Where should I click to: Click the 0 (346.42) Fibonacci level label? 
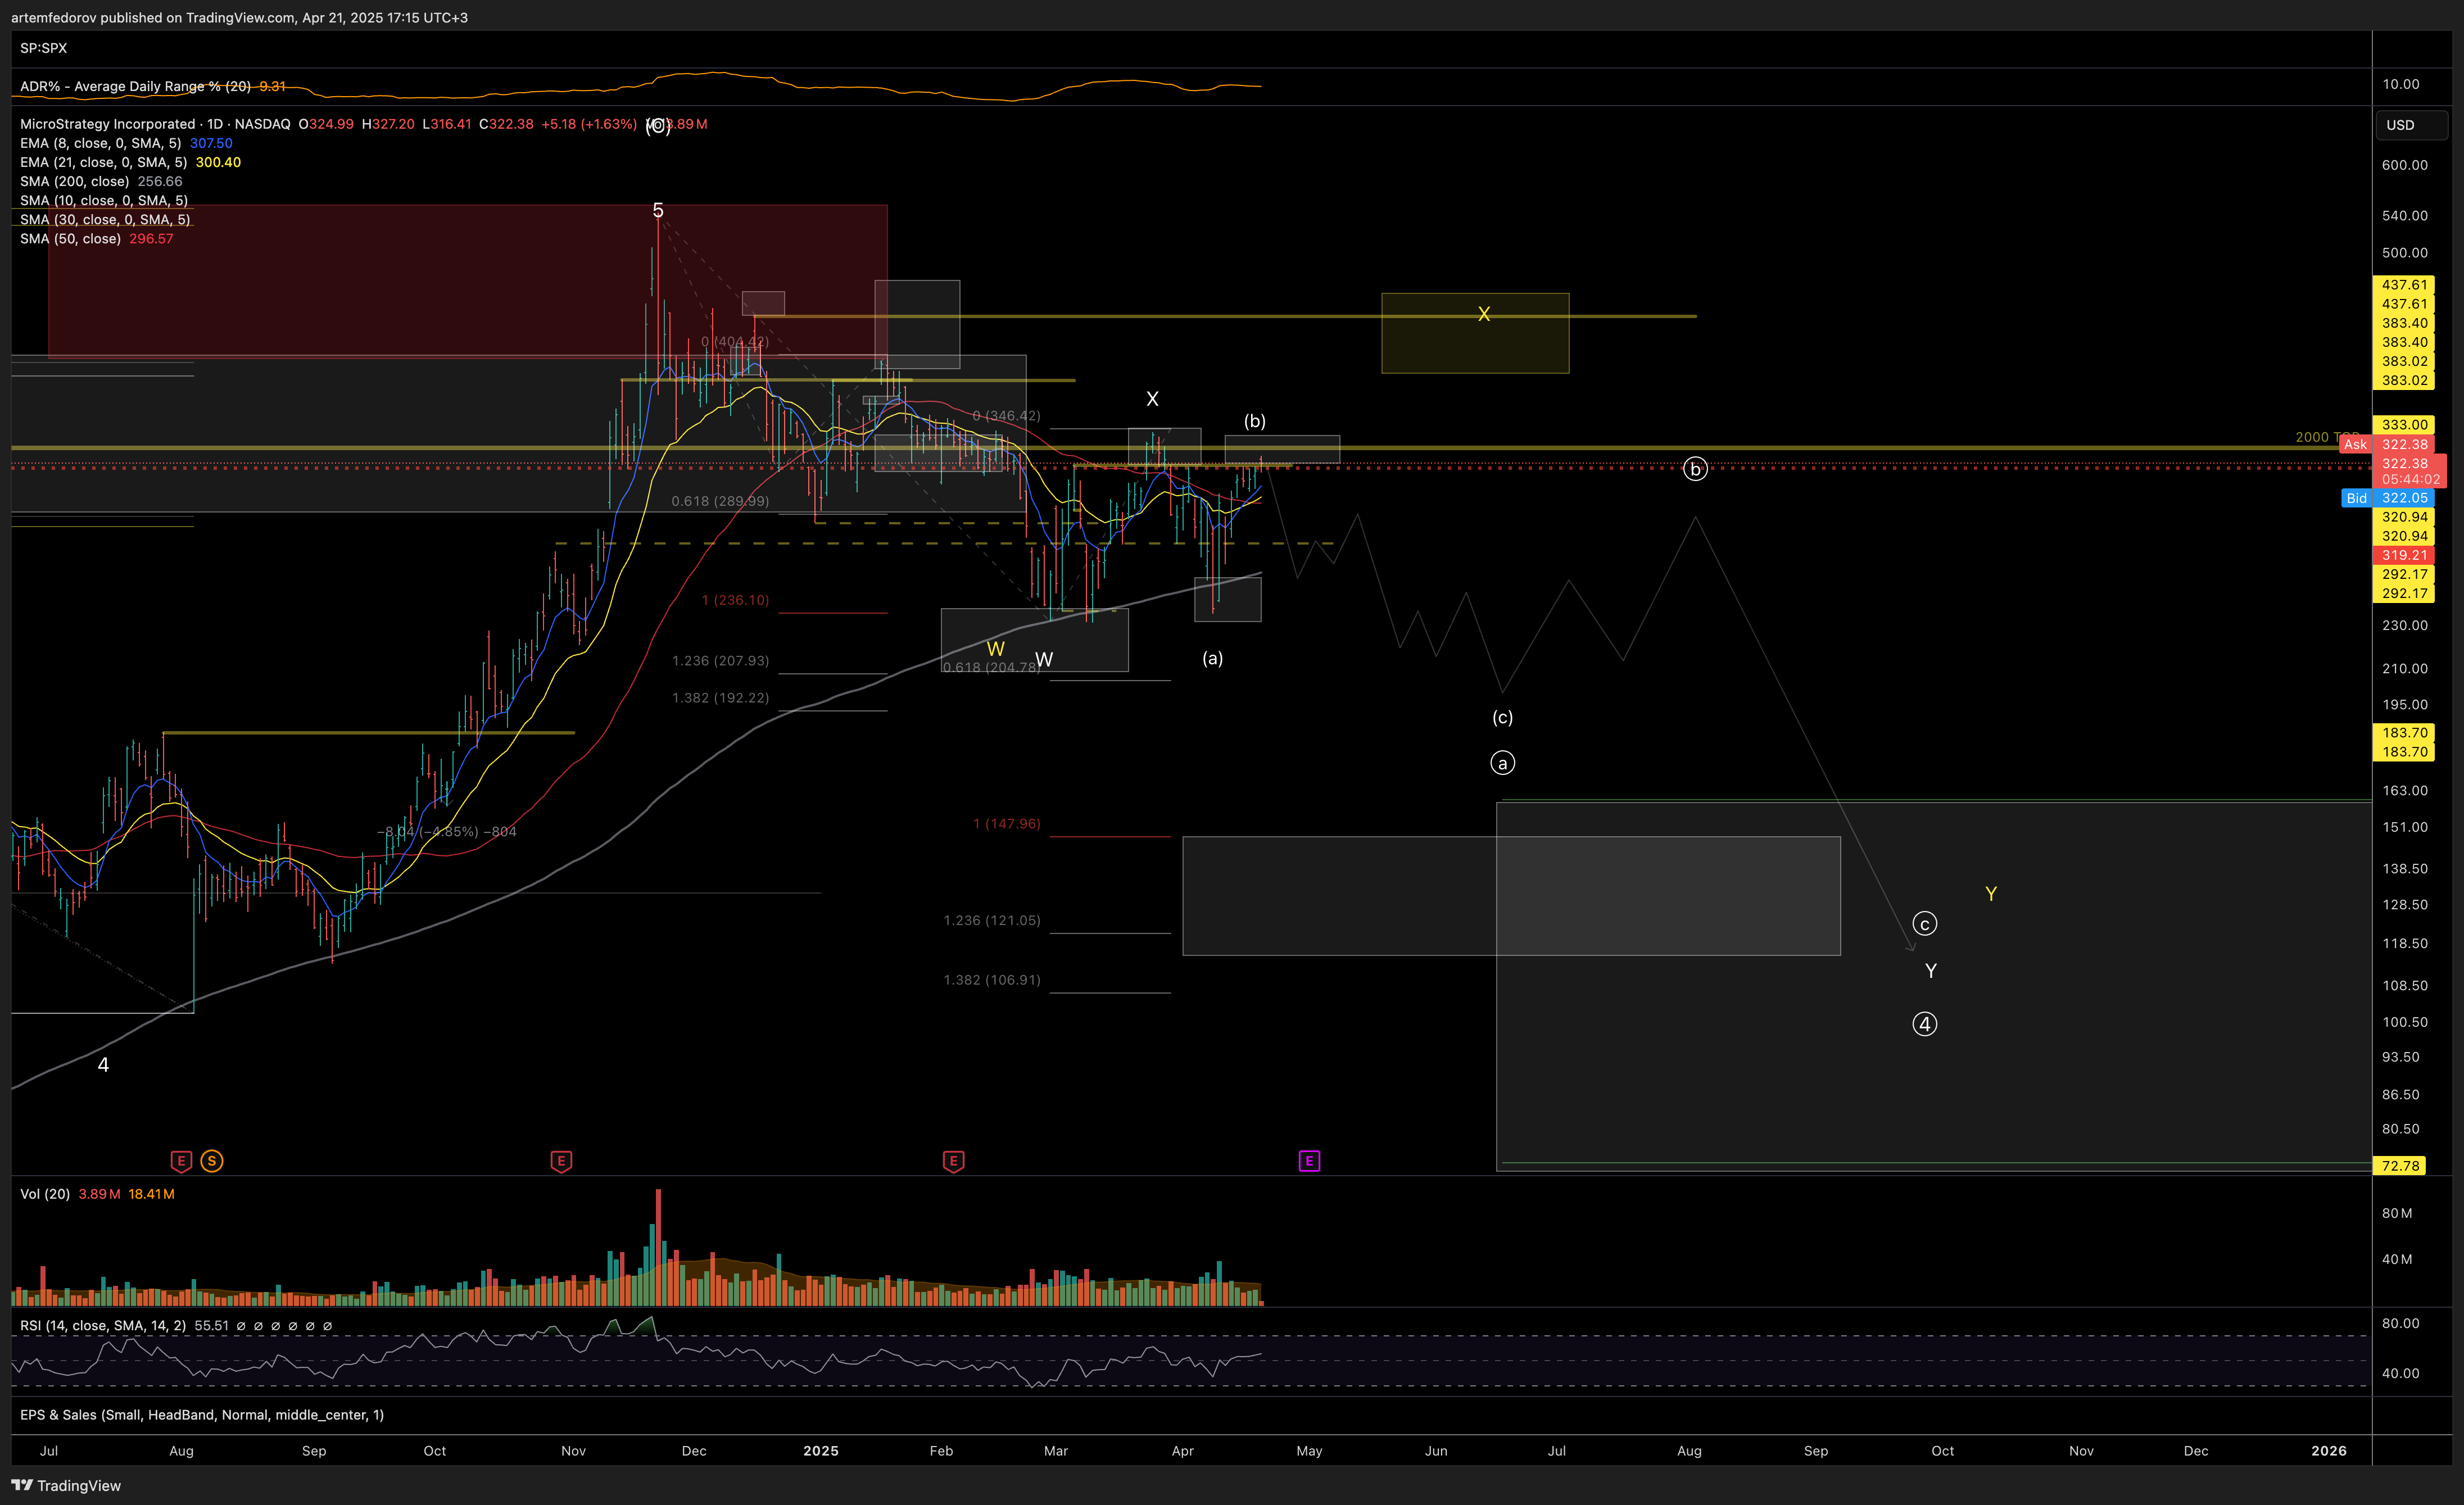click(1006, 416)
